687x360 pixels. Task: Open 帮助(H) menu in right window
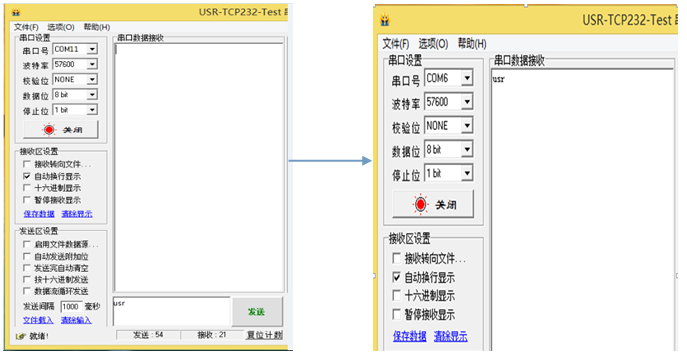[x=472, y=44]
